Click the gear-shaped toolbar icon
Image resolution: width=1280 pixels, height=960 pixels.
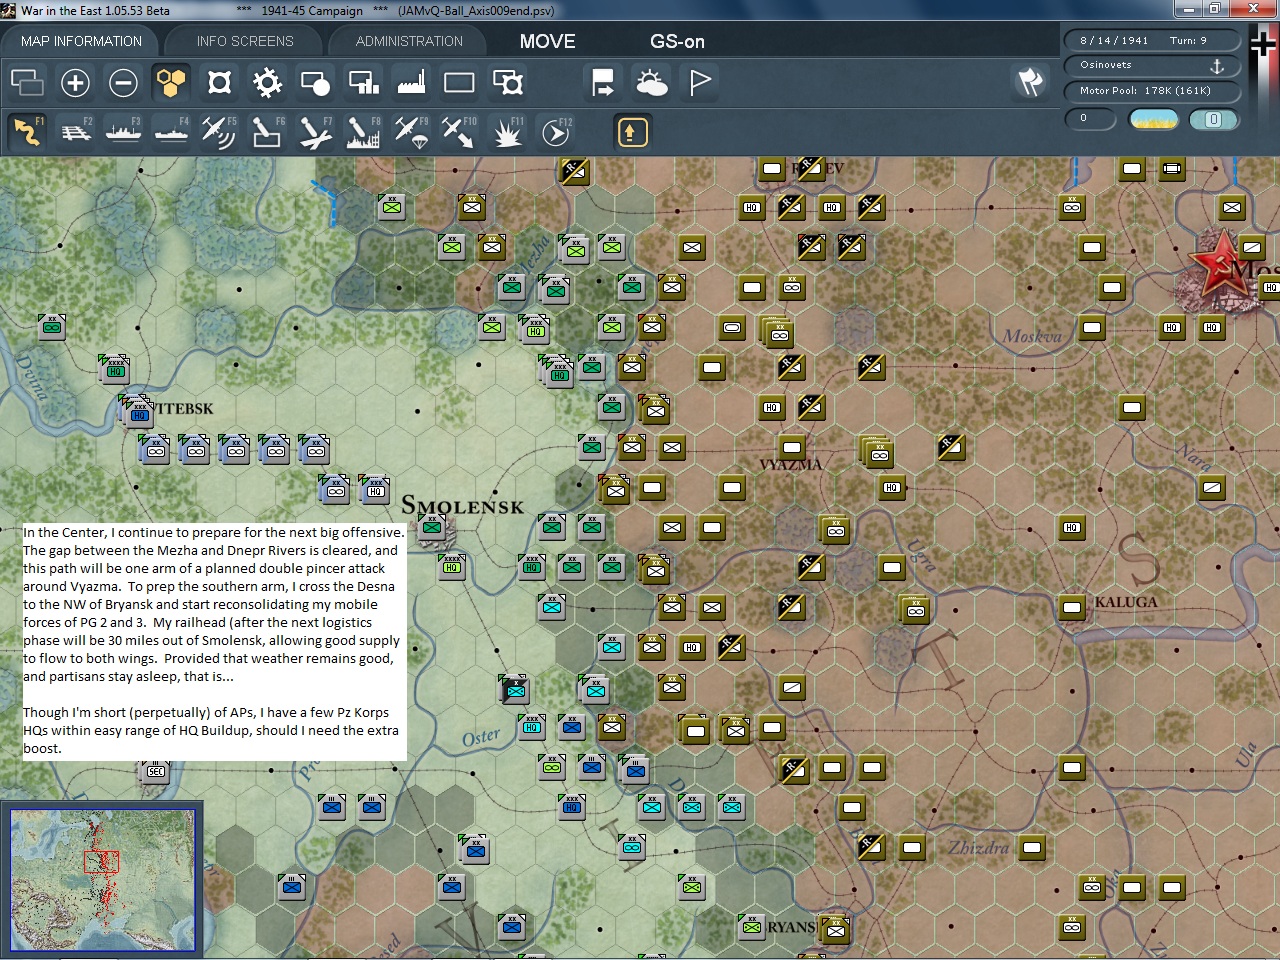pos(267,82)
